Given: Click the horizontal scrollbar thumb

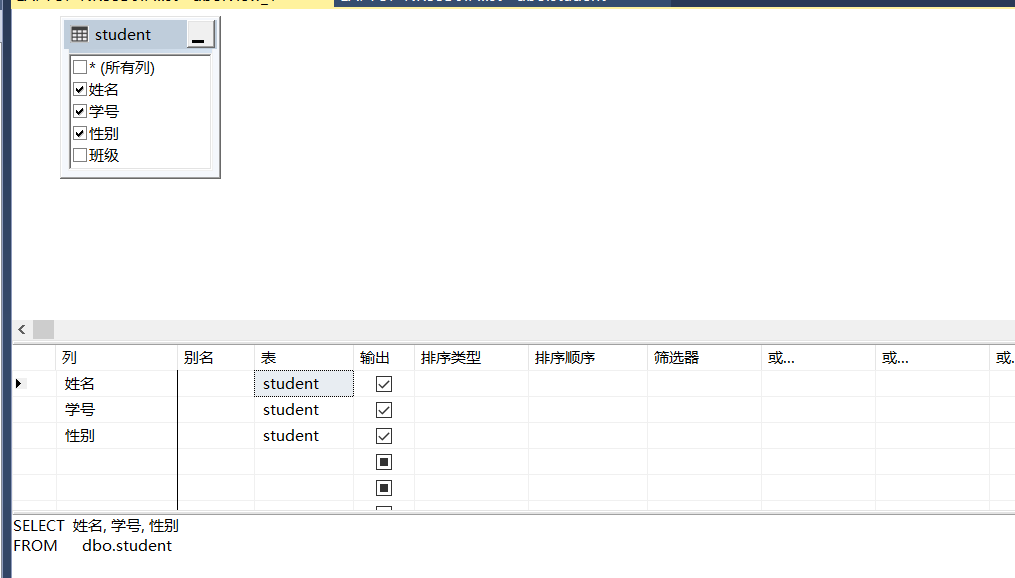Looking at the screenshot, I should coord(43,329).
